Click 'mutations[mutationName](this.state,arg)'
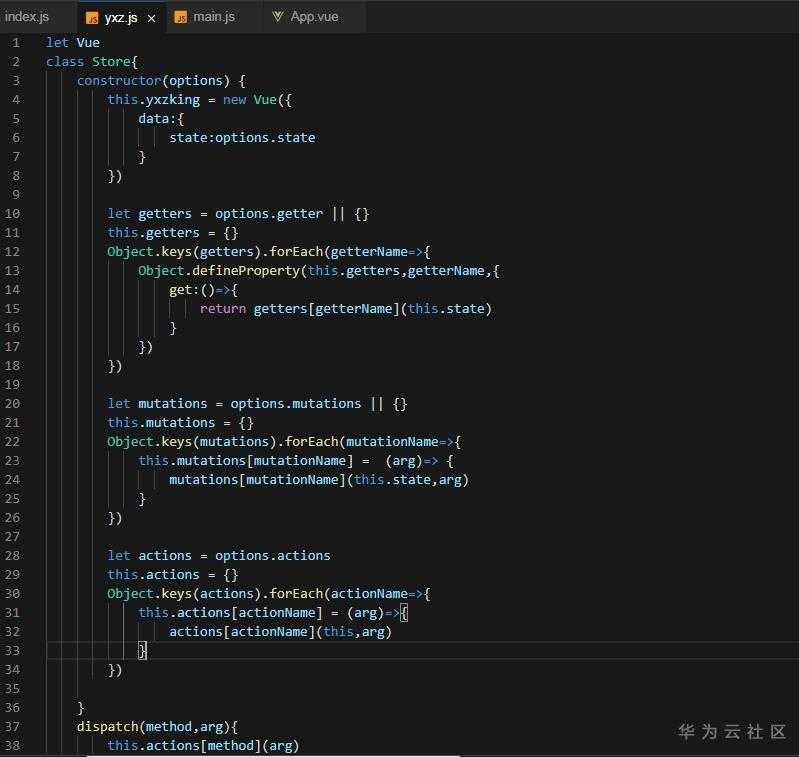This screenshot has width=799, height=757. tap(319, 480)
